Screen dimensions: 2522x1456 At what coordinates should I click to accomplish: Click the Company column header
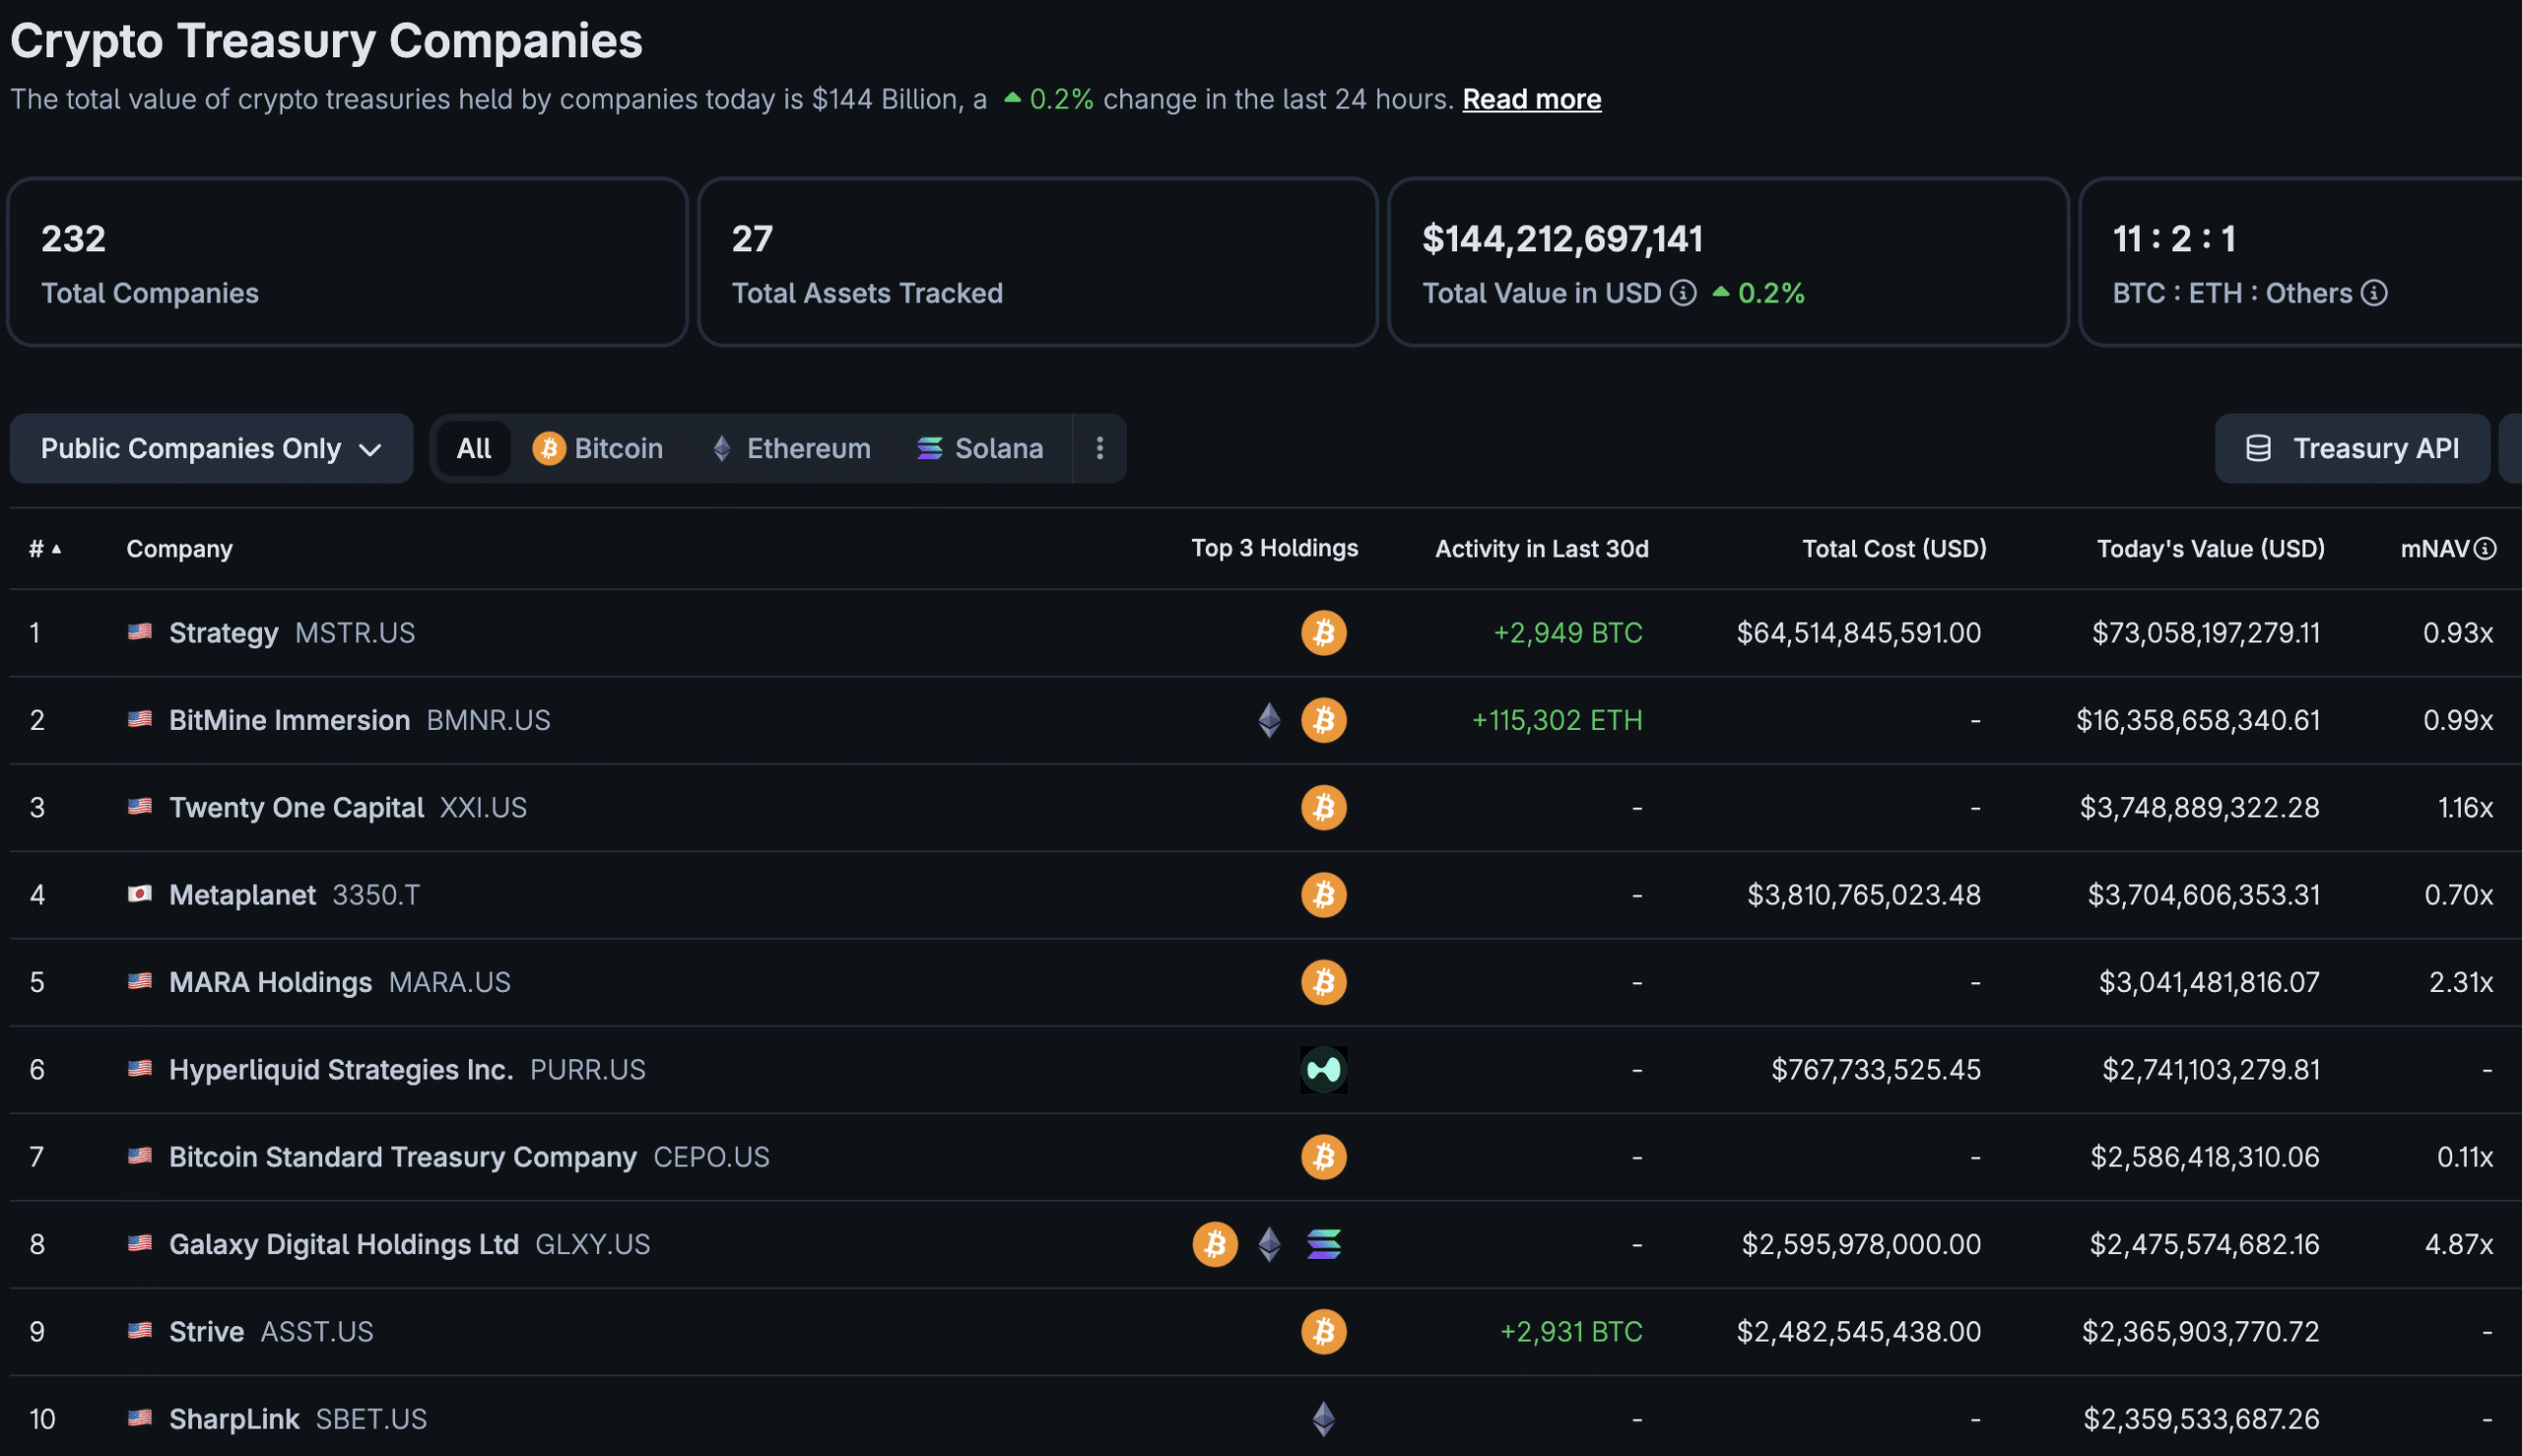click(x=179, y=548)
